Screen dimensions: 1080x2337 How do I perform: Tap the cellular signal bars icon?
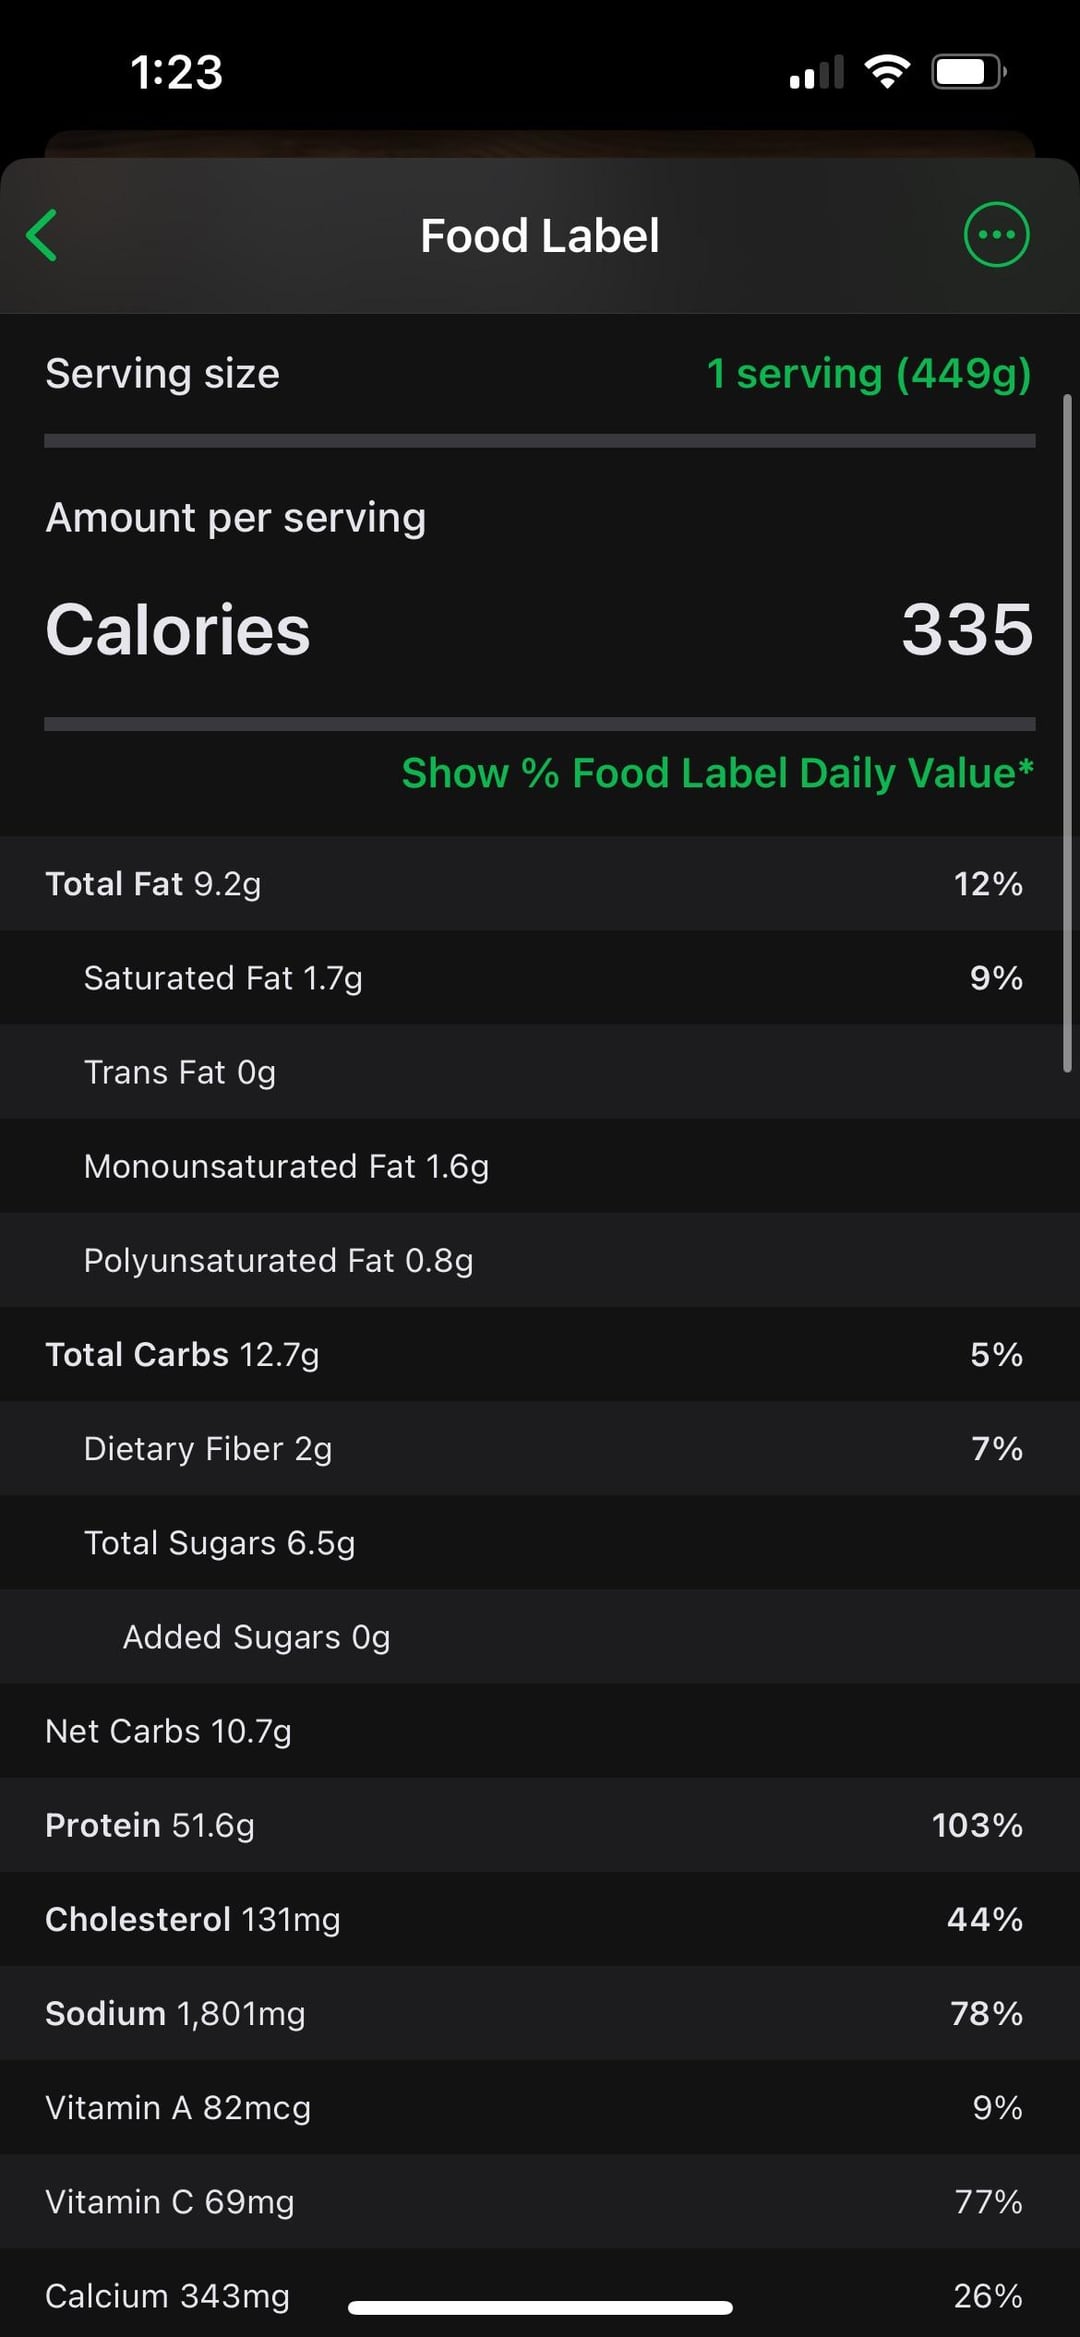pyautogui.click(x=816, y=73)
